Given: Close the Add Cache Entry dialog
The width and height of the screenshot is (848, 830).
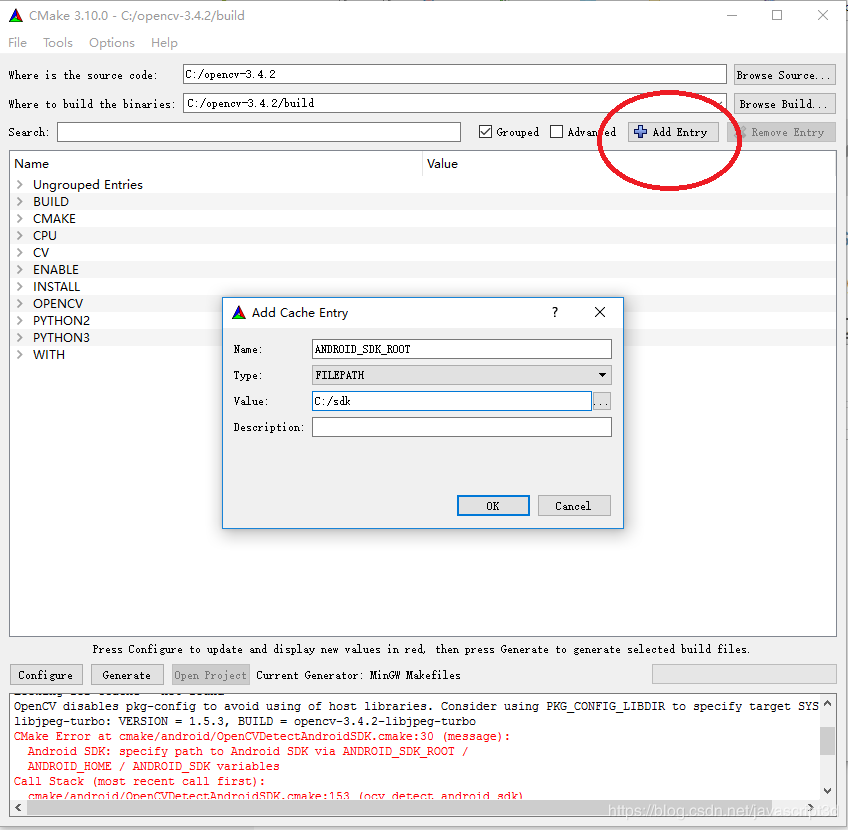Looking at the screenshot, I should [x=600, y=312].
